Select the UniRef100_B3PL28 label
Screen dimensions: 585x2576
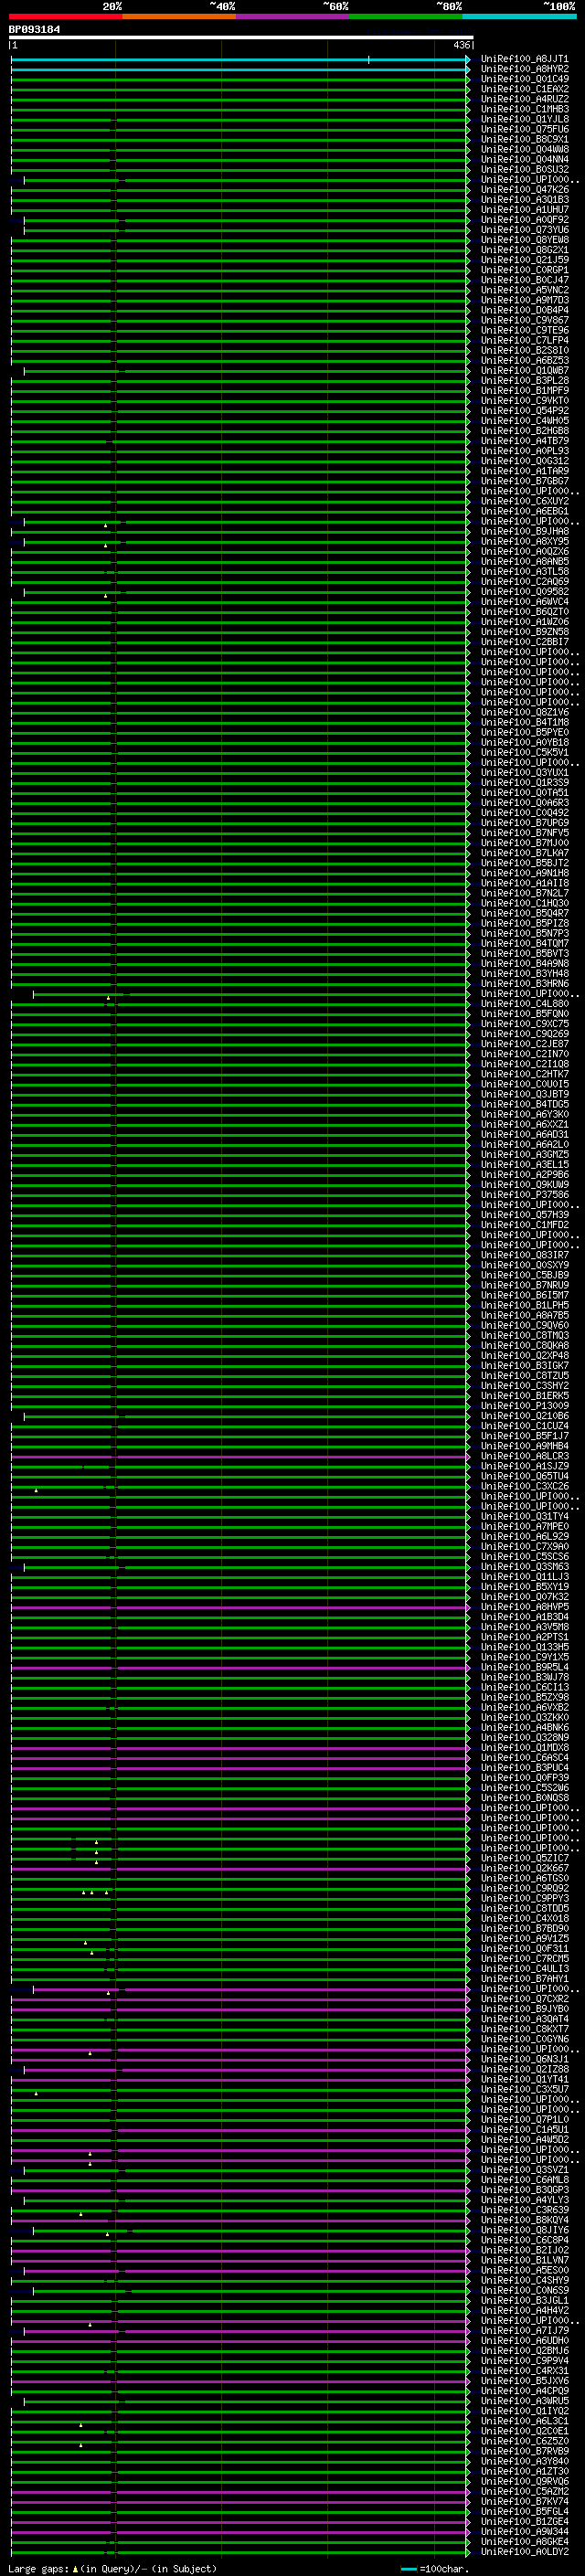[x=524, y=381]
